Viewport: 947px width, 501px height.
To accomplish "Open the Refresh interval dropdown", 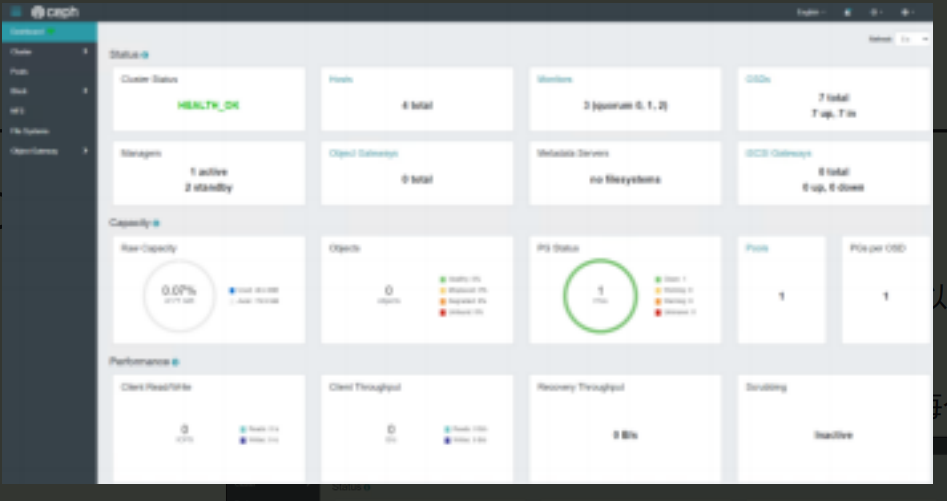I will tap(913, 39).
